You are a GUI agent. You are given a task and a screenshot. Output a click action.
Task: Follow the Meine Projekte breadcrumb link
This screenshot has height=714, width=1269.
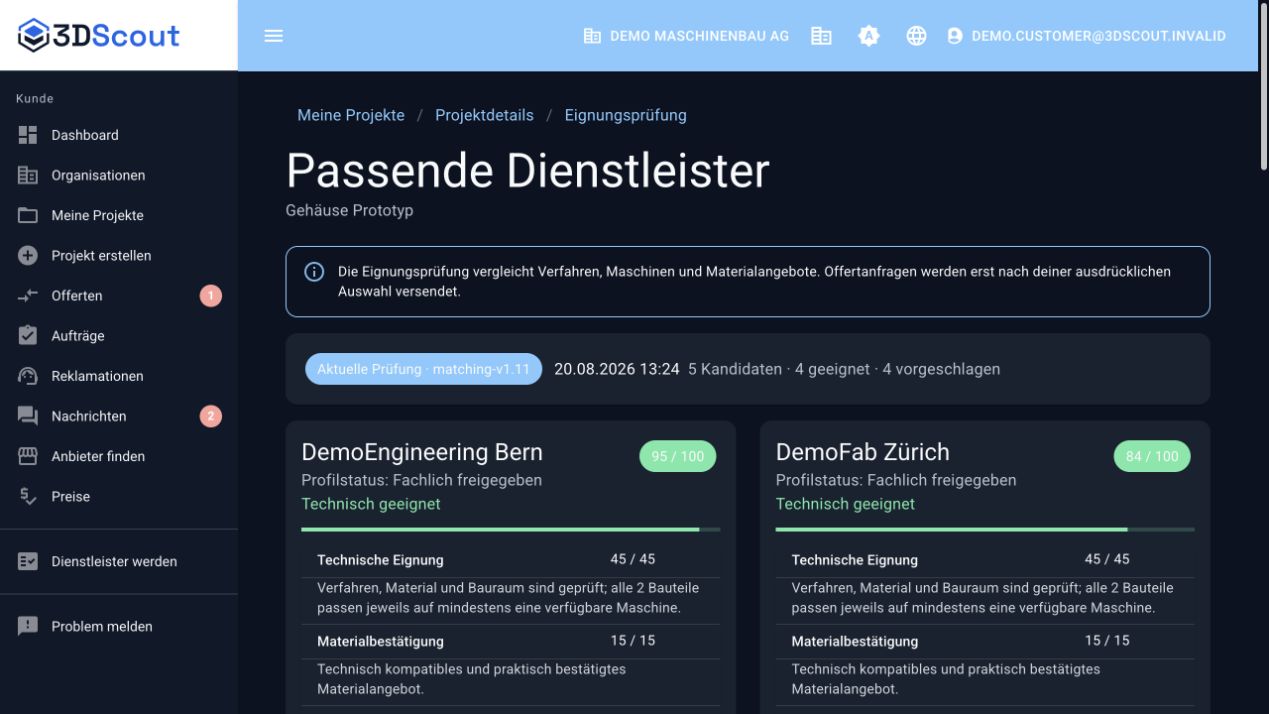point(351,115)
